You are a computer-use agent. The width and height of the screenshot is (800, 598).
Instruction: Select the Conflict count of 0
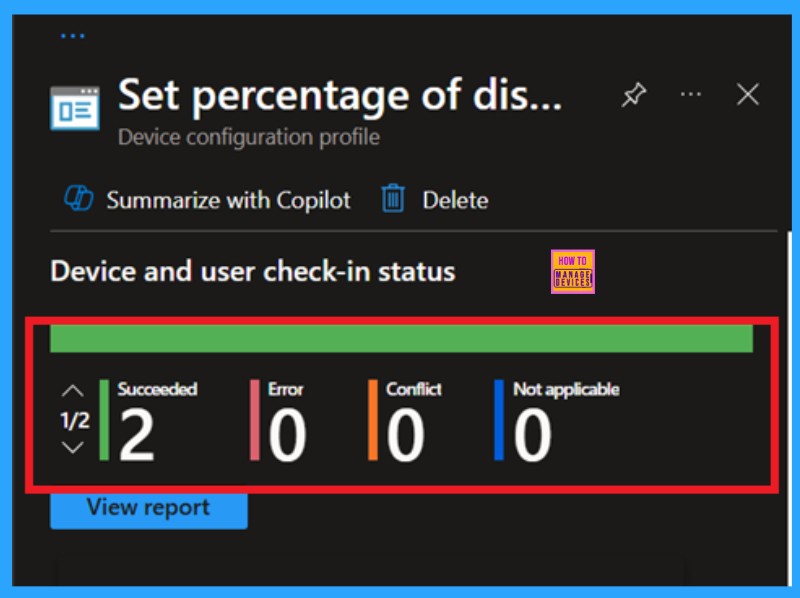pos(405,437)
